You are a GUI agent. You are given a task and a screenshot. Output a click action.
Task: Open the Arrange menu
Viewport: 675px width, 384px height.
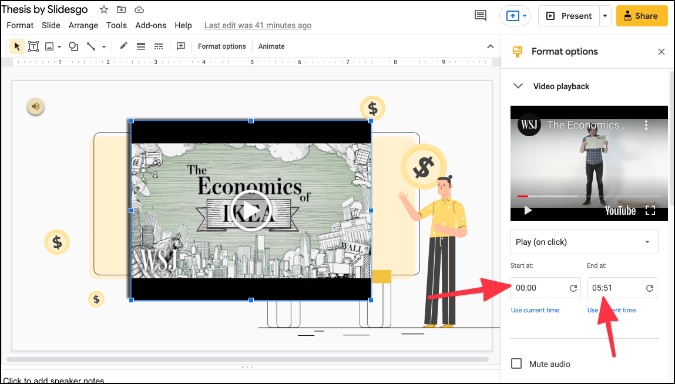(83, 25)
